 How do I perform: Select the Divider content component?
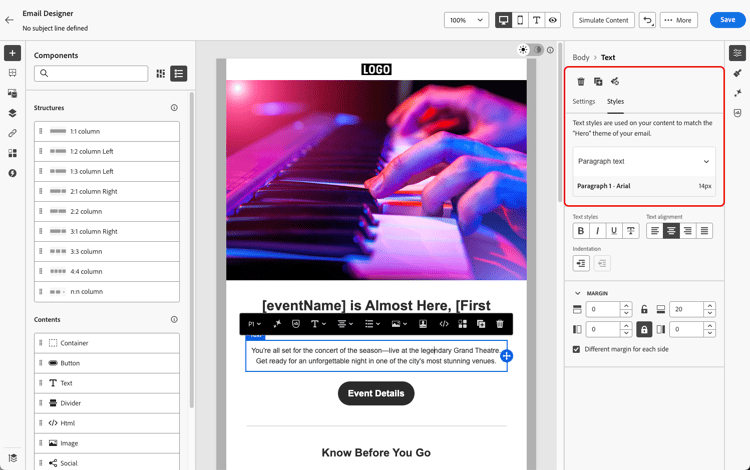click(x=107, y=403)
